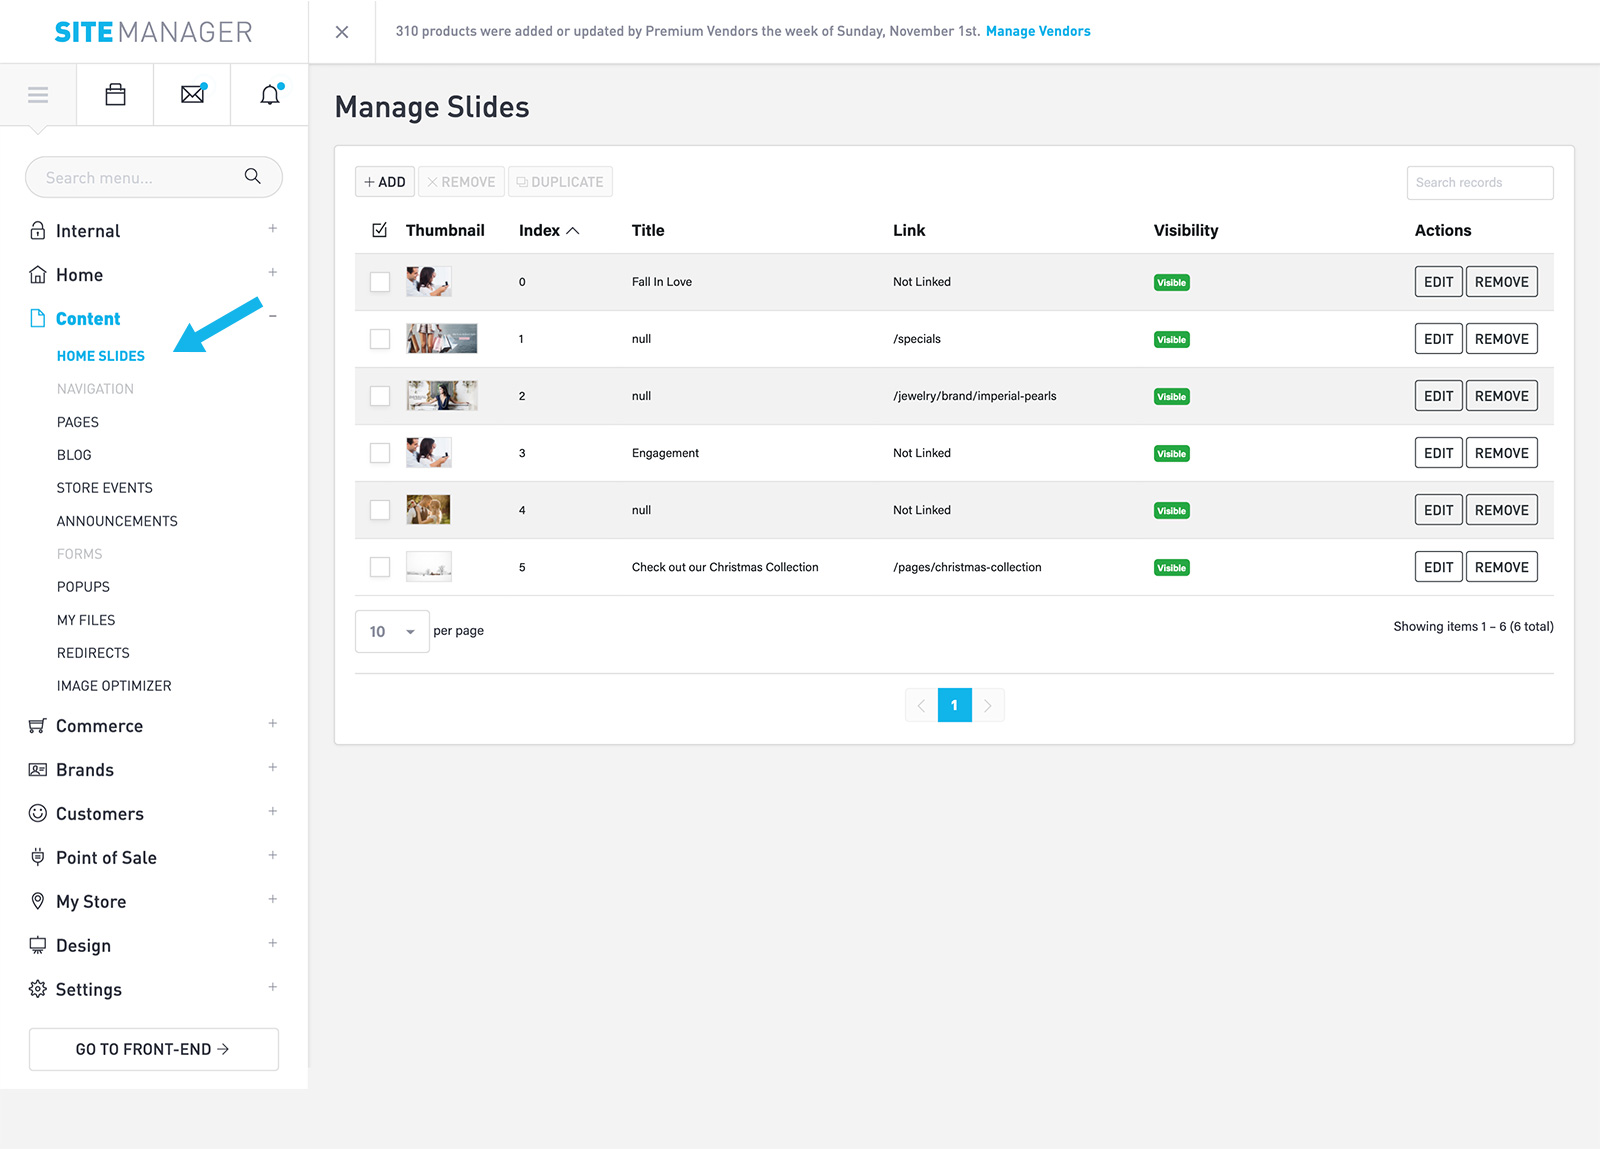The height and width of the screenshot is (1150, 1600).
Task: Click the briefcase orders icon
Action: [x=115, y=95]
